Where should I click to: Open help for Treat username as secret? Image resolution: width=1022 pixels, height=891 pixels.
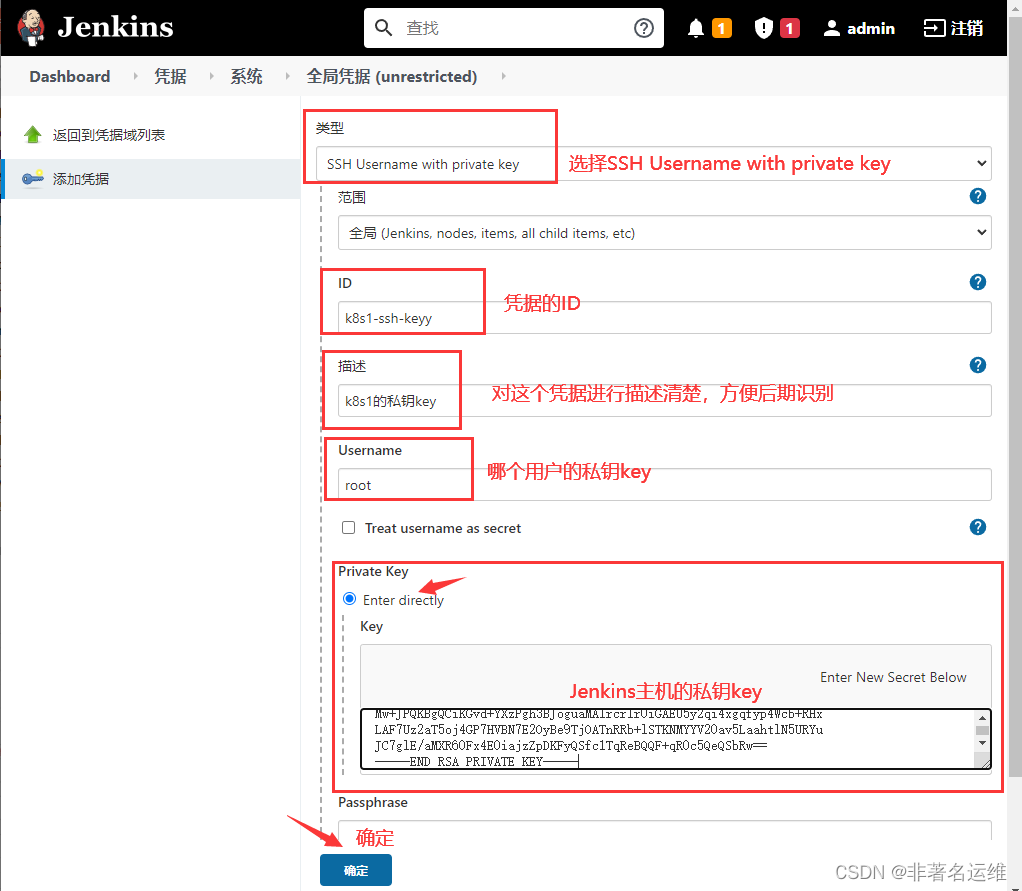pyautogui.click(x=978, y=527)
